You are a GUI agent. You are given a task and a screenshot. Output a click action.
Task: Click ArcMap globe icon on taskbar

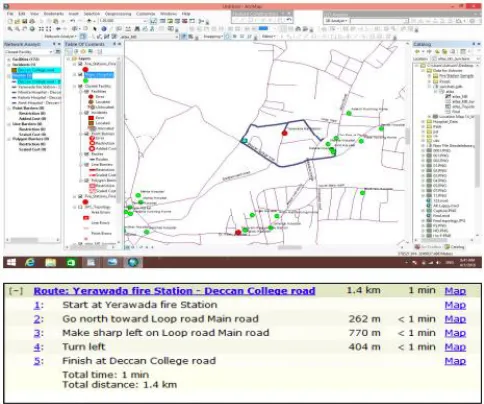(x=133, y=262)
